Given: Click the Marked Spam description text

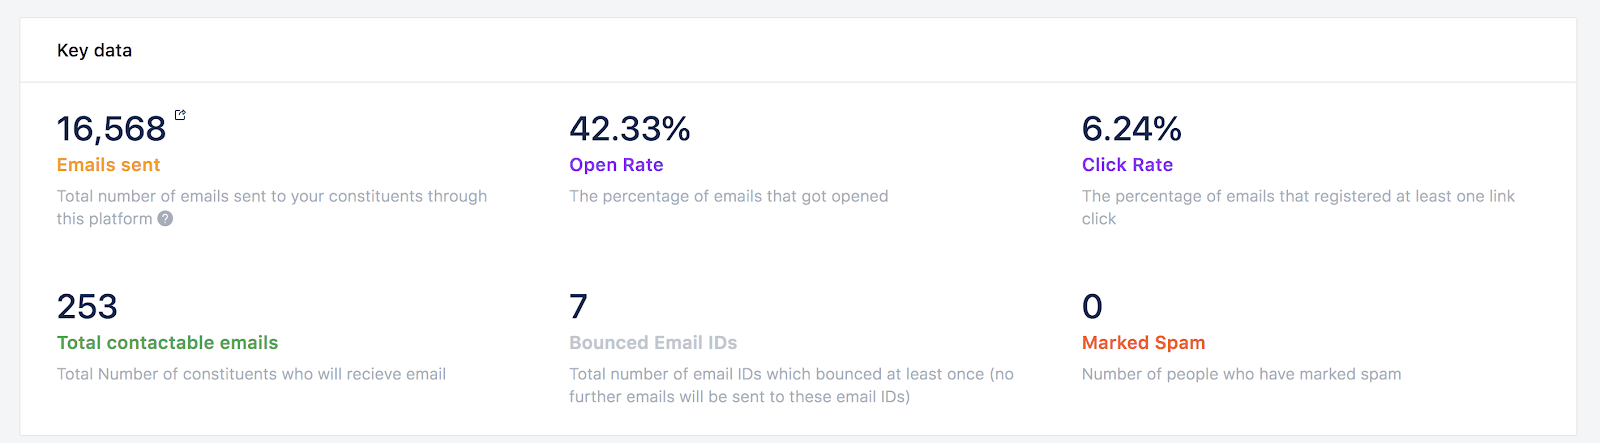Looking at the screenshot, I should coord(1241,375).
